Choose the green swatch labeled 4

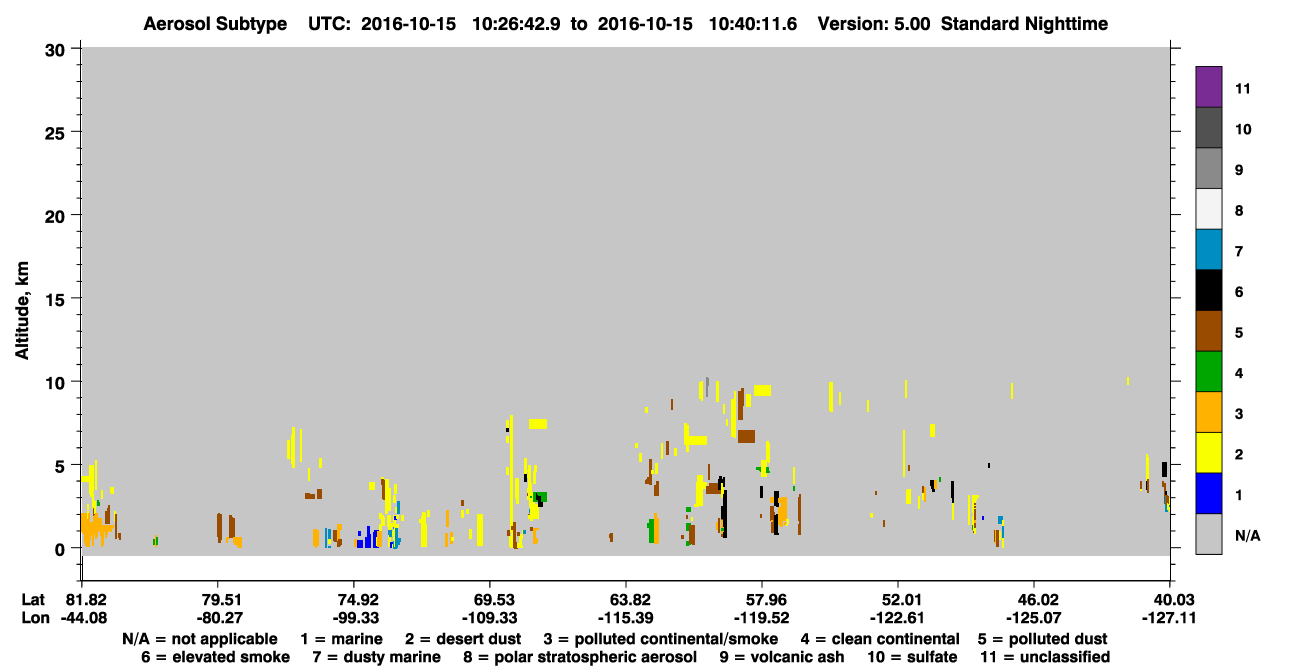(1209, 372)
